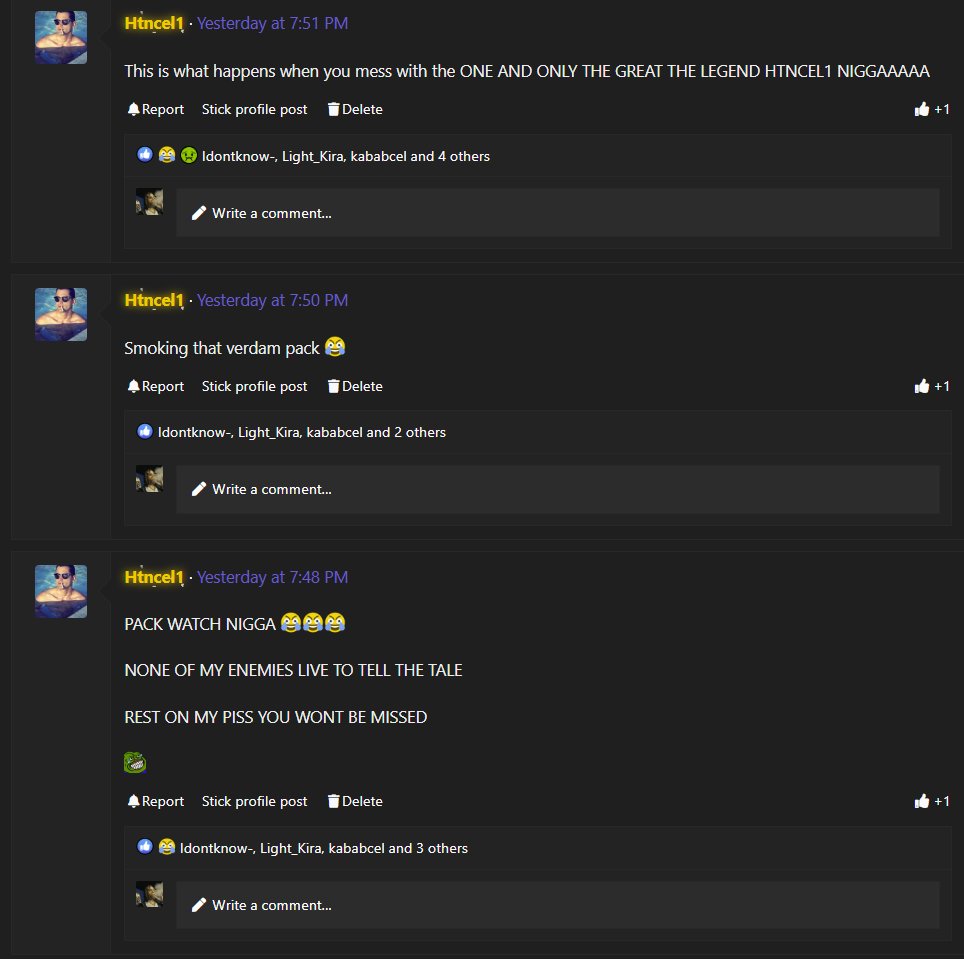Write a comment on the top post

tap(558, 213)
